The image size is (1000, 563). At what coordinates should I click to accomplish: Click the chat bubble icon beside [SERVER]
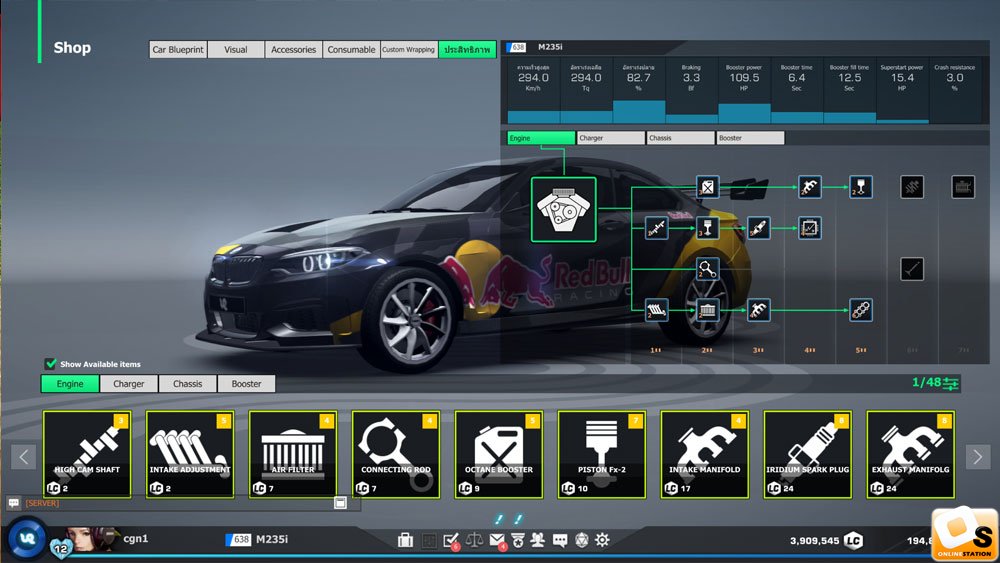coord(13,503)
